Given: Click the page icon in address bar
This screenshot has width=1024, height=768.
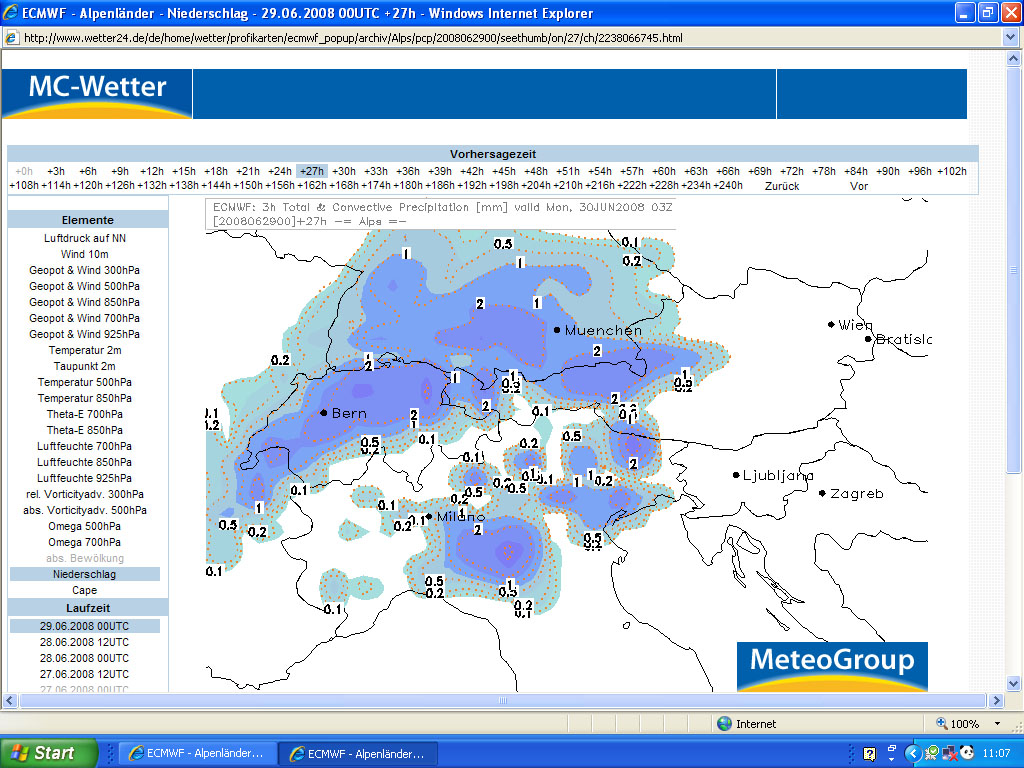Looking at the screenshot, I should point(12,38).
